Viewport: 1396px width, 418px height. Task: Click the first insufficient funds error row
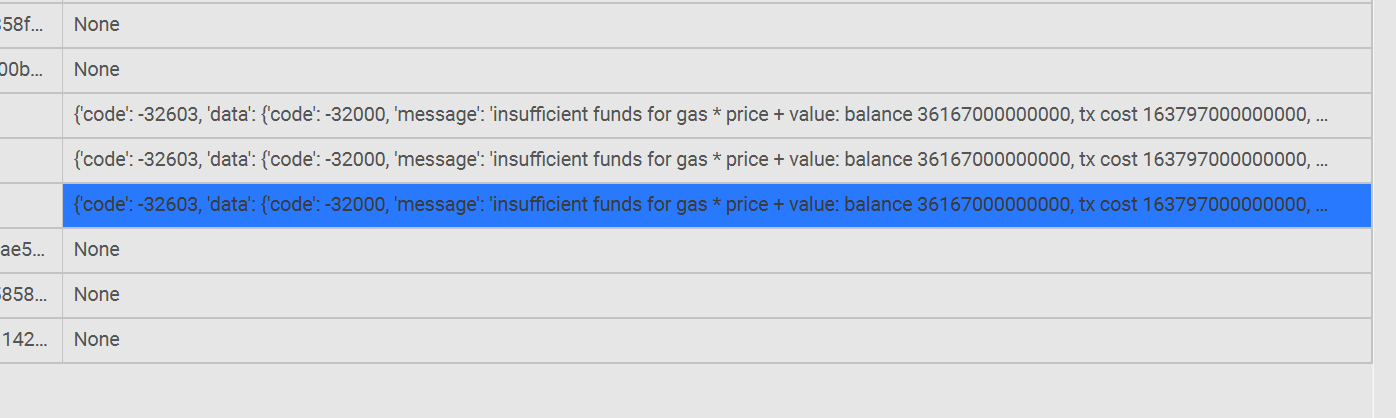click(700, 115)
